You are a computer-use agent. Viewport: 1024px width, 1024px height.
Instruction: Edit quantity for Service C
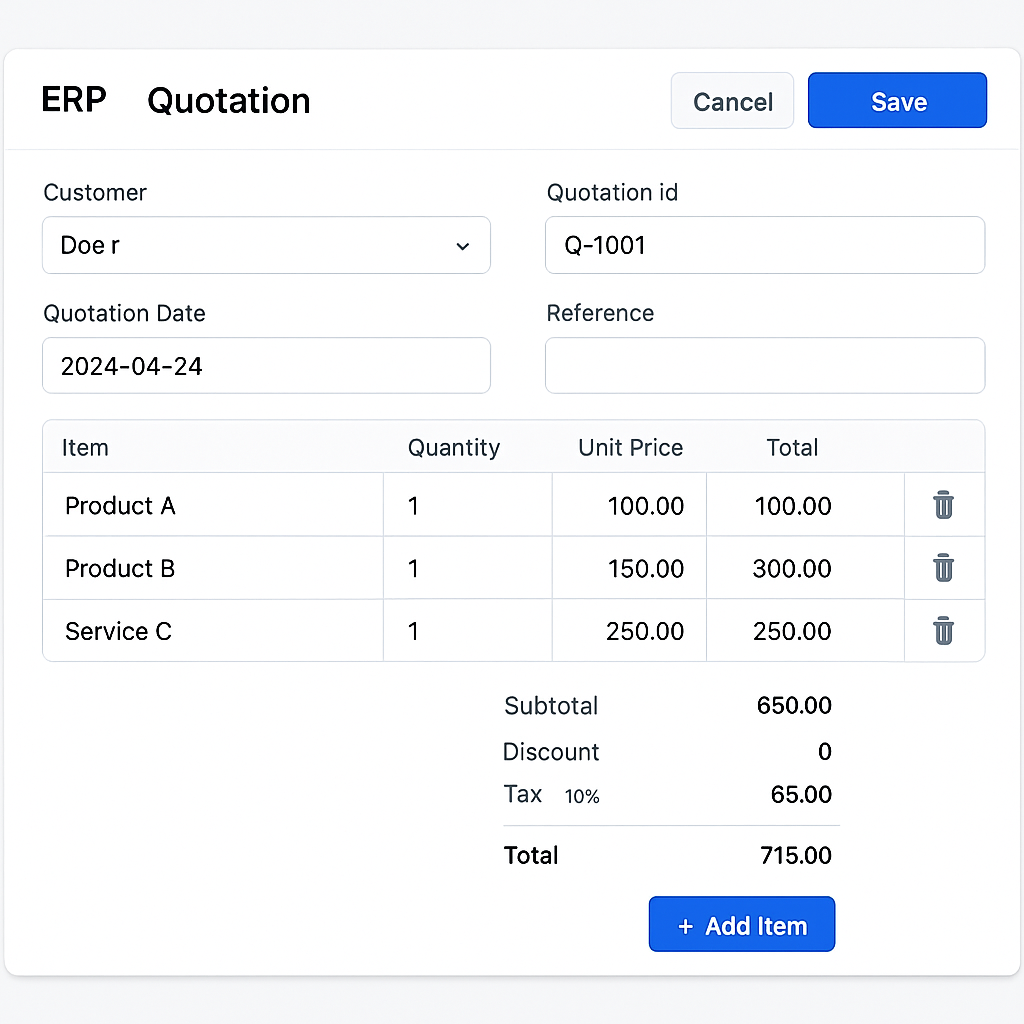click(468, 631)
